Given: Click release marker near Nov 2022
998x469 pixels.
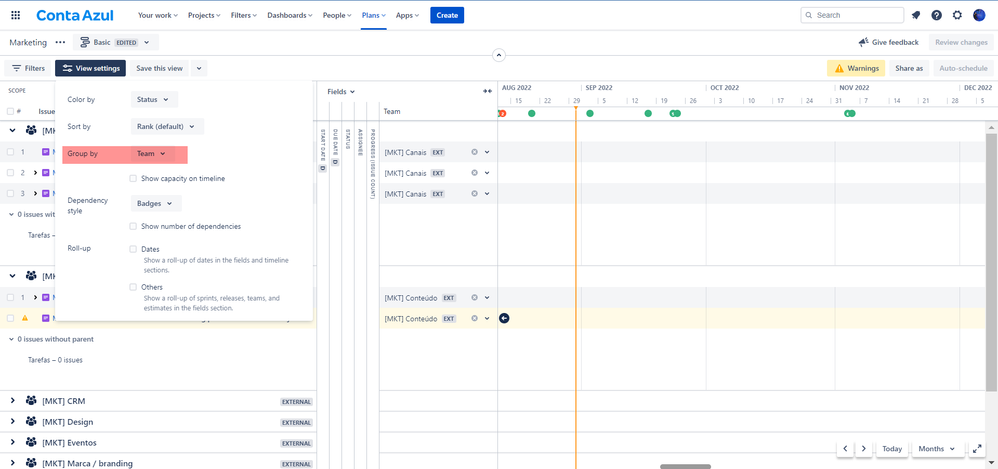Looking at the screenshot, I should 850,113.
